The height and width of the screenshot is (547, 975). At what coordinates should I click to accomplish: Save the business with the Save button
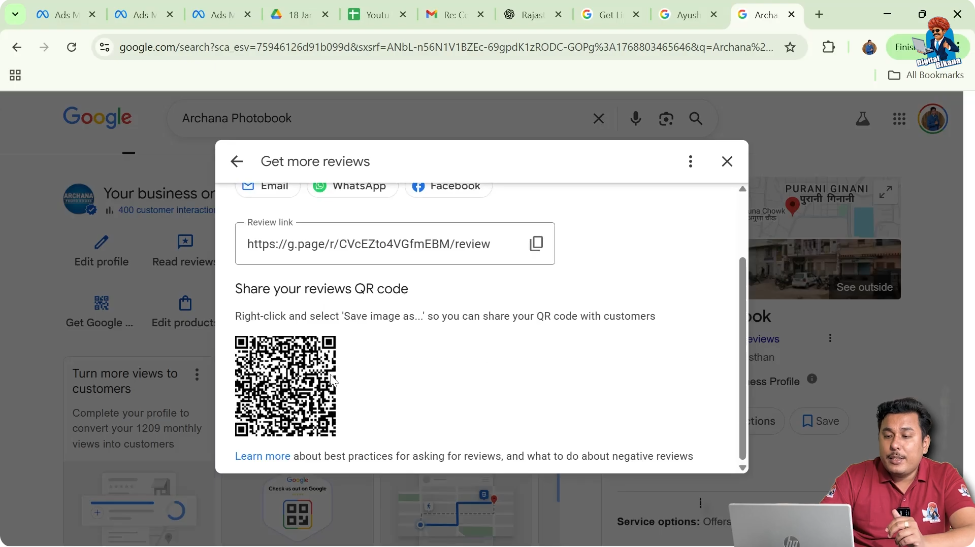[820, 421]
